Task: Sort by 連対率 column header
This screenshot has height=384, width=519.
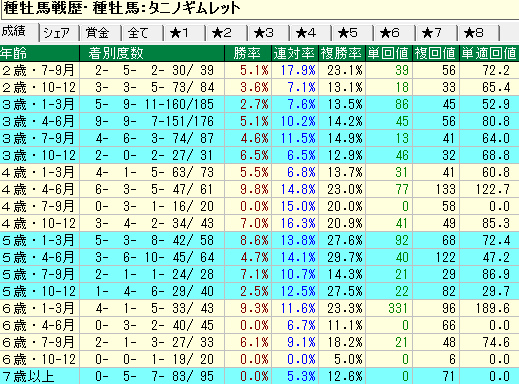Action: point(295,53)
